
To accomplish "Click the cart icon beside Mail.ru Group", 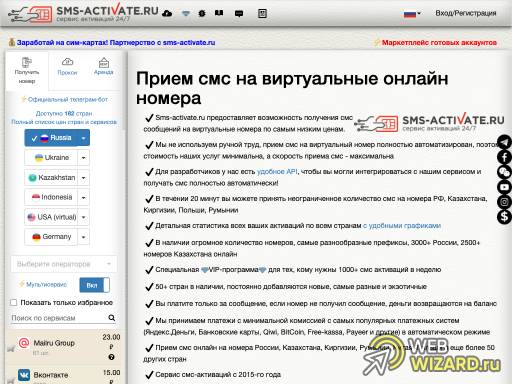I will (x=10, y=349).
